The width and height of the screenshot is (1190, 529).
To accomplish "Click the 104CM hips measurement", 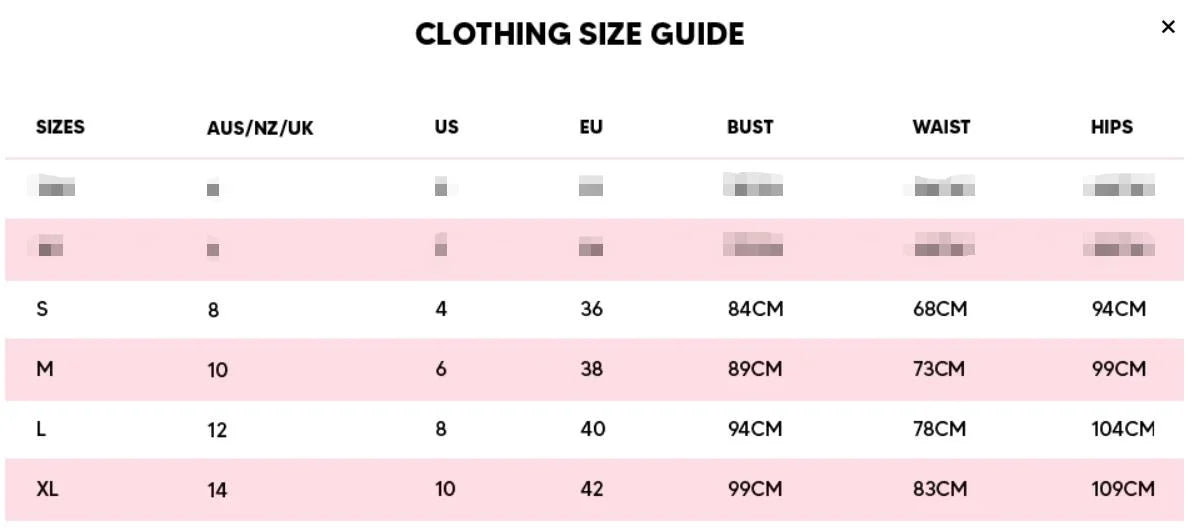I will [x=1123, y=429].
